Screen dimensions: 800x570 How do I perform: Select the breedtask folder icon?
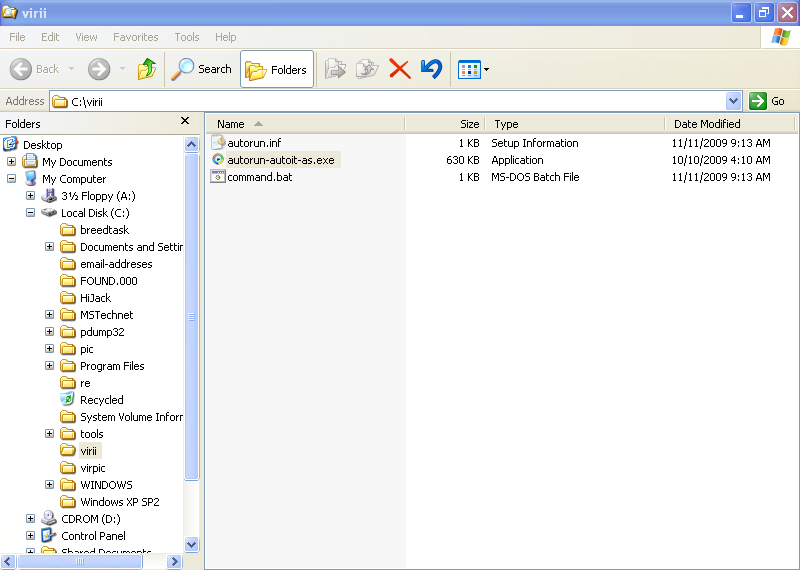coord(68,230)
